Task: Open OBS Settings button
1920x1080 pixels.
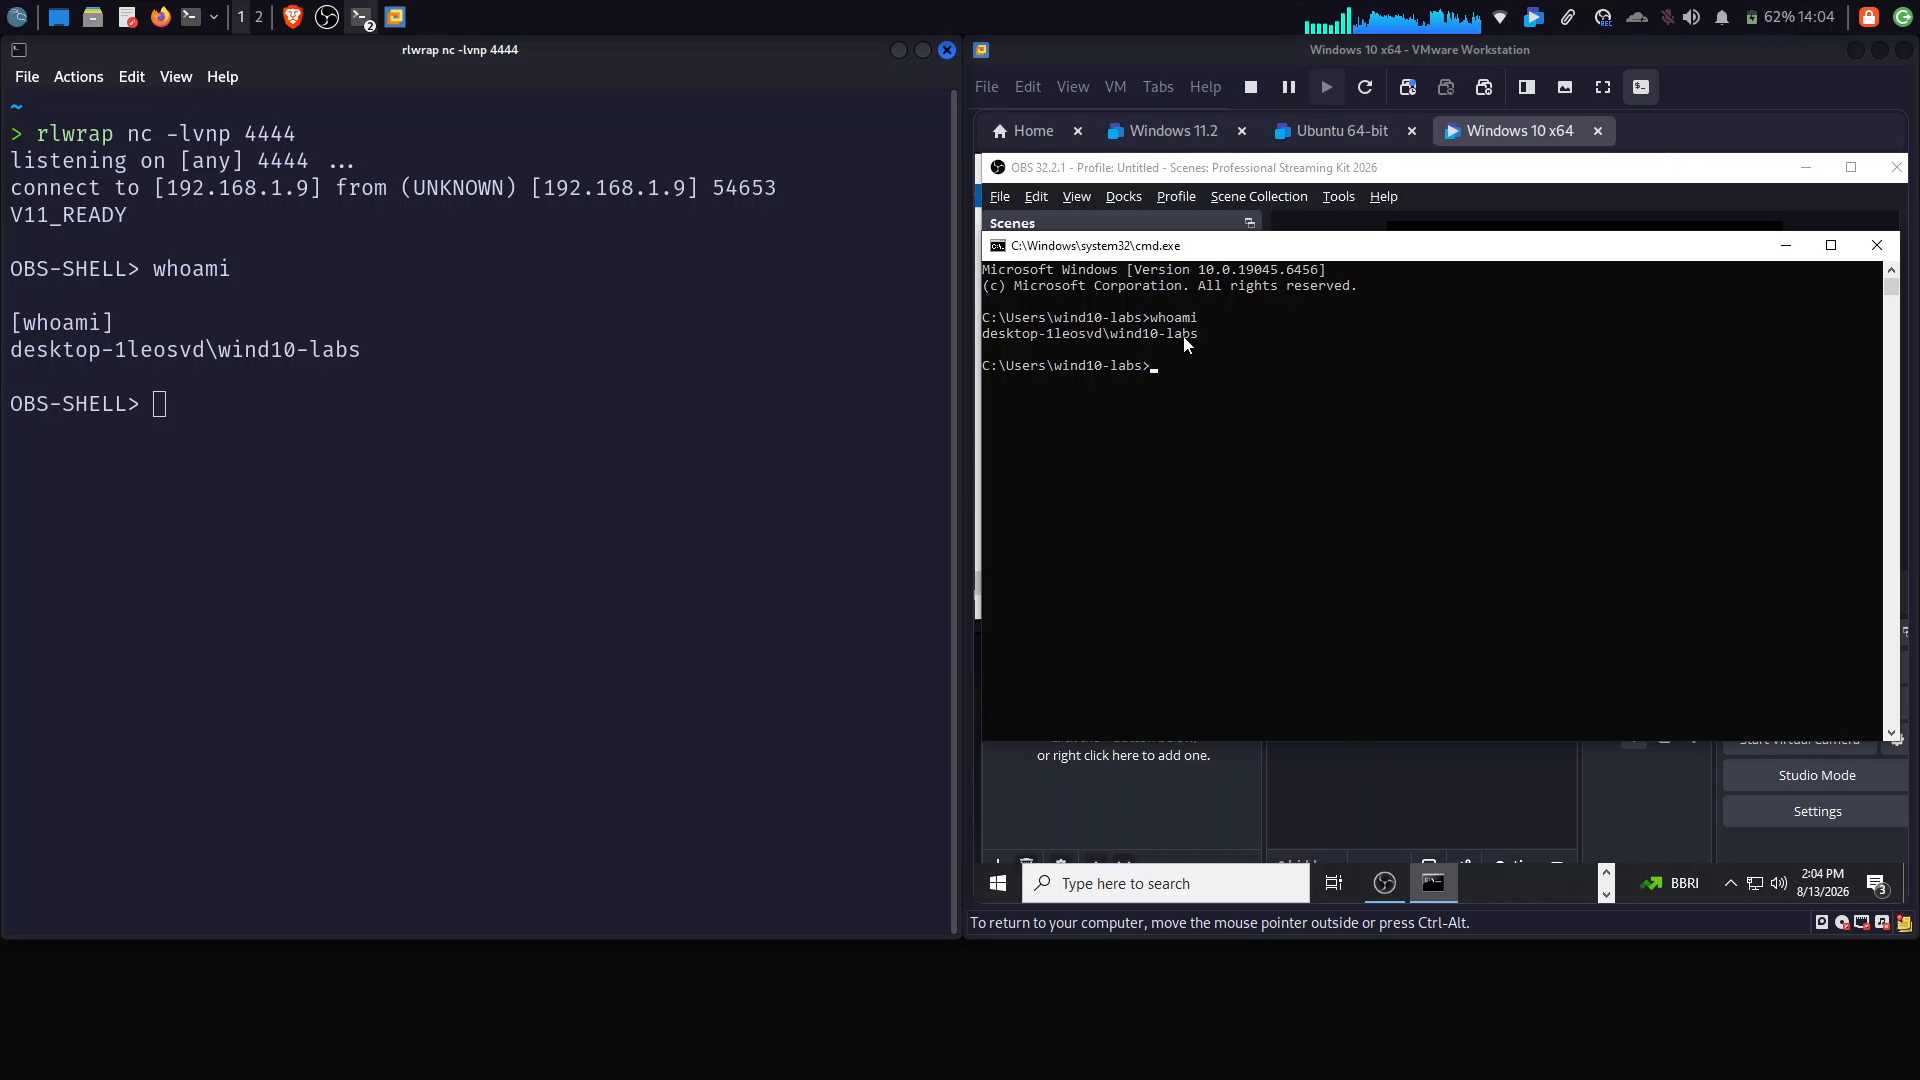Action: [x=1816, y=812]
